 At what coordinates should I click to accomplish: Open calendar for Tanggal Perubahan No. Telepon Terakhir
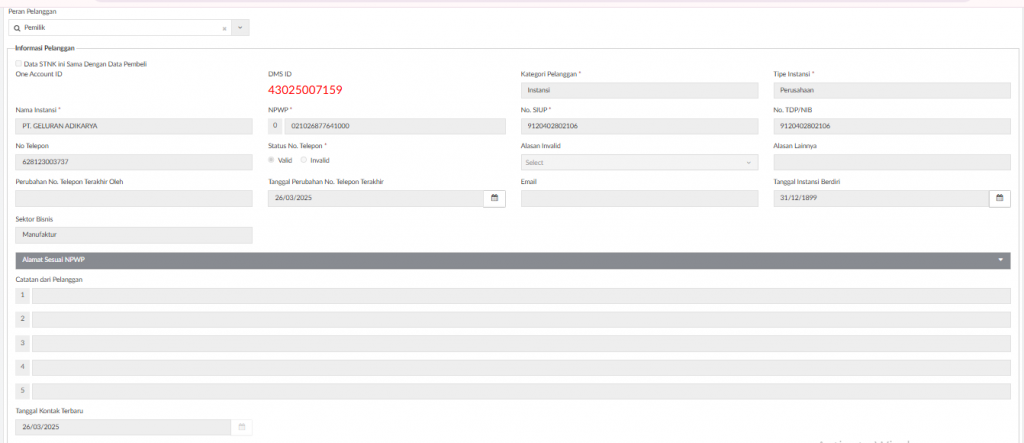pyautogui.click(x=494, y=199)
